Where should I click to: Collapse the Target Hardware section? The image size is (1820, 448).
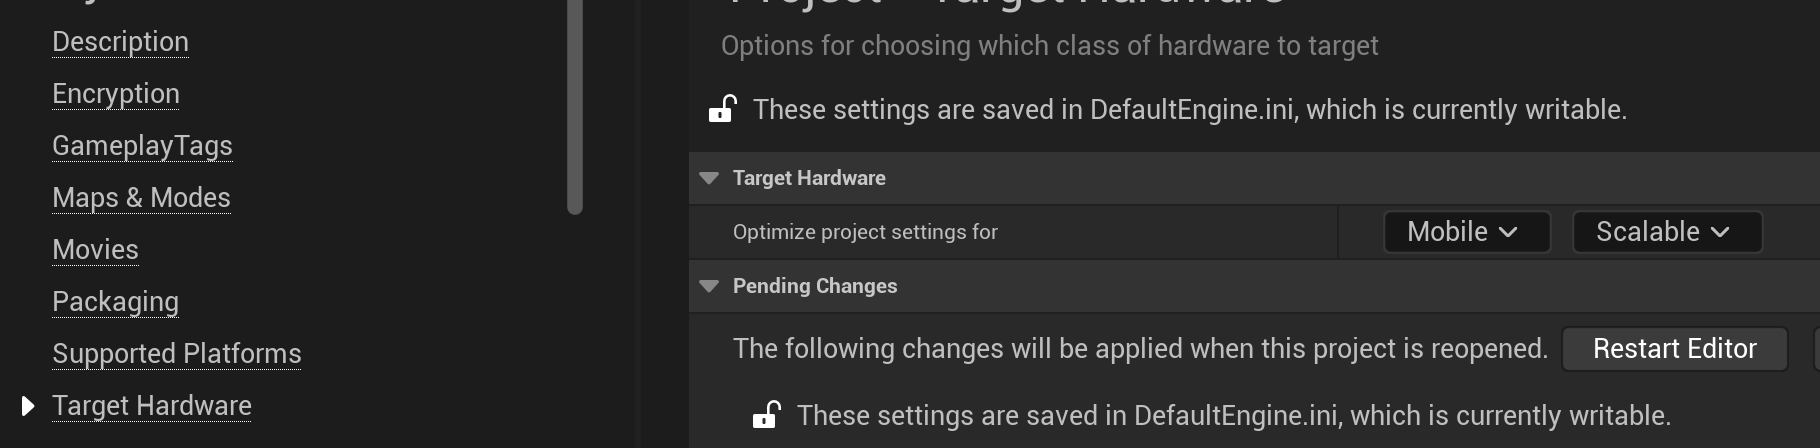tap(710, 178)
